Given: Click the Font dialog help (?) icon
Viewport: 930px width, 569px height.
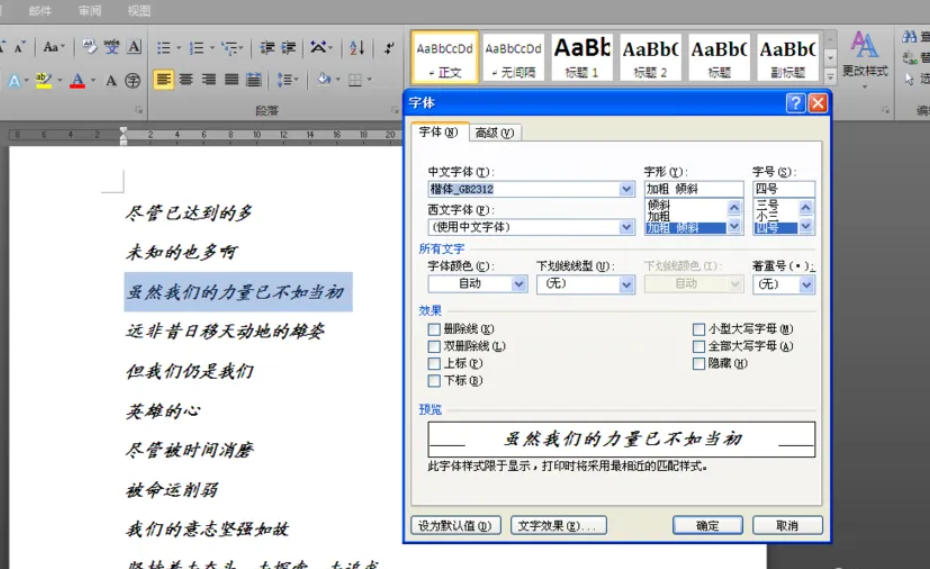Looking at the screenshot, I should pyautogui.click(x=795, y=103).
